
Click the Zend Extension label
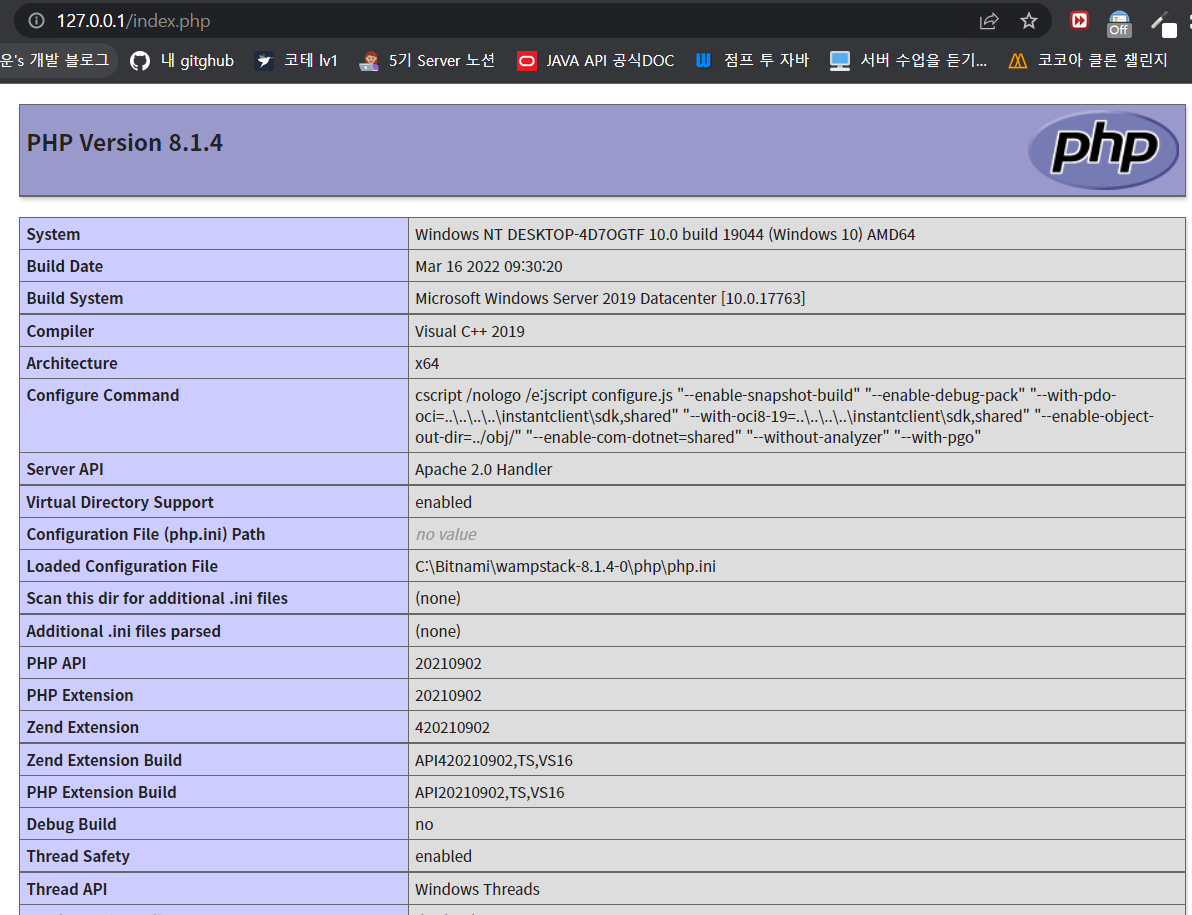(x=83, y=727)
